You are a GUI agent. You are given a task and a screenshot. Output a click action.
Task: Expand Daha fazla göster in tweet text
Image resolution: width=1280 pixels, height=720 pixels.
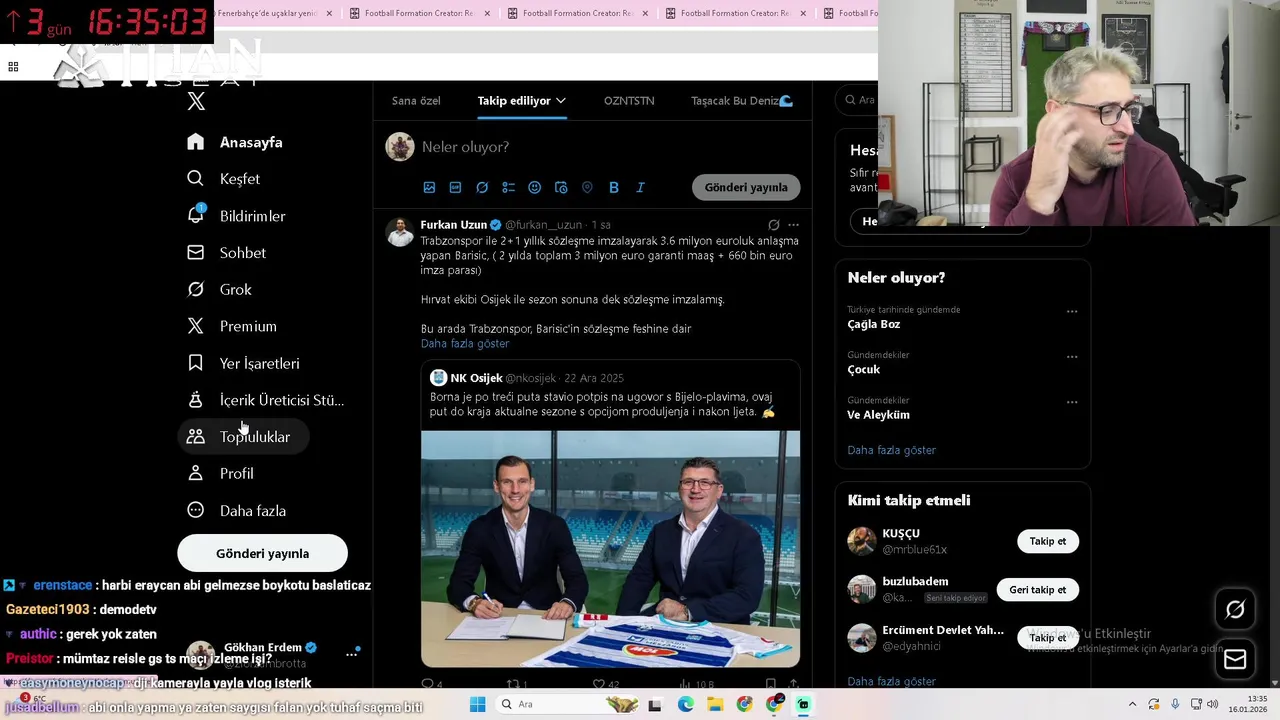click(465, 343)
